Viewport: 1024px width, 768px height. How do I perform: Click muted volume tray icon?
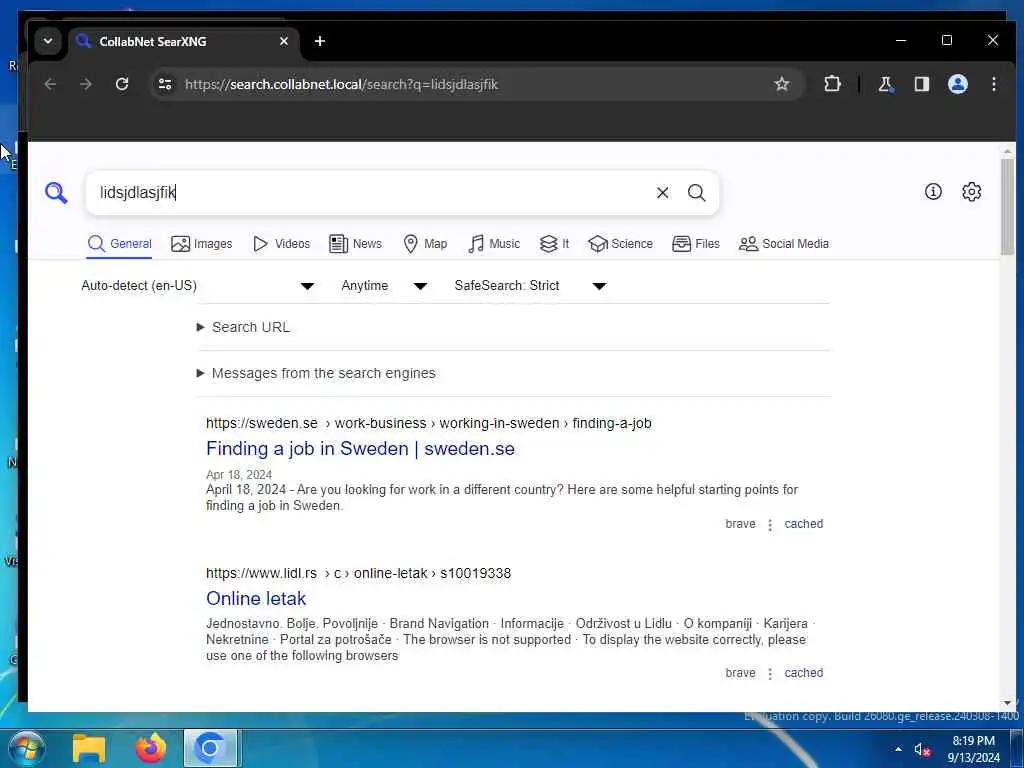[922, 750]
